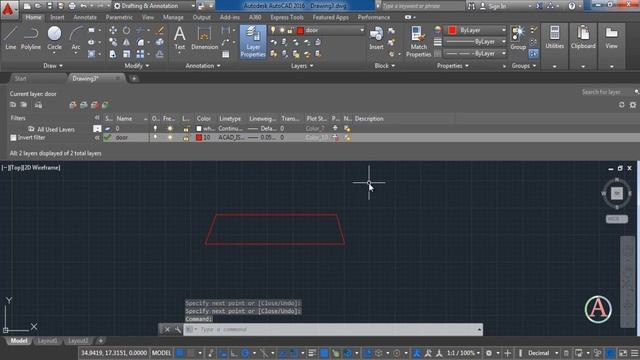Switch to the Annotate ribbon tab
Viewport: 640px width, 360px height.
(x=85, y=17)
